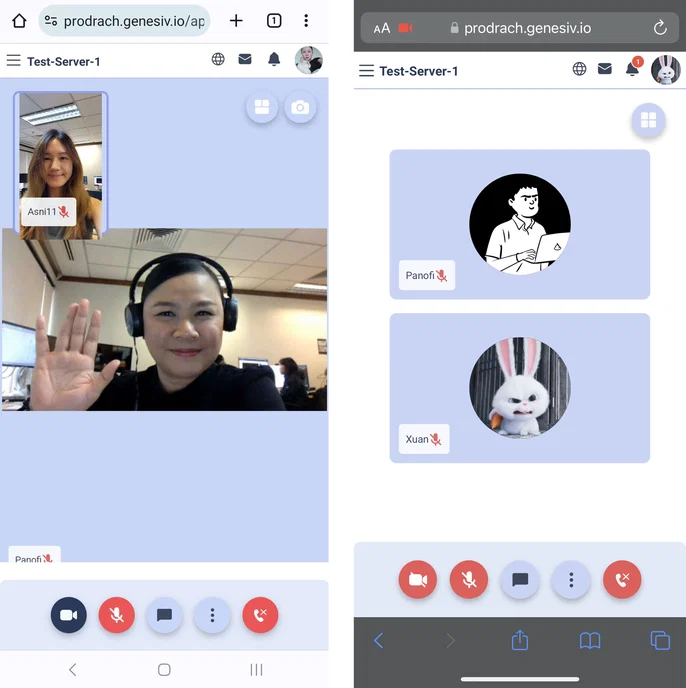Tap Android recent apps button
686x688 pixels.
pyautogui.click(x=256, y=670)
